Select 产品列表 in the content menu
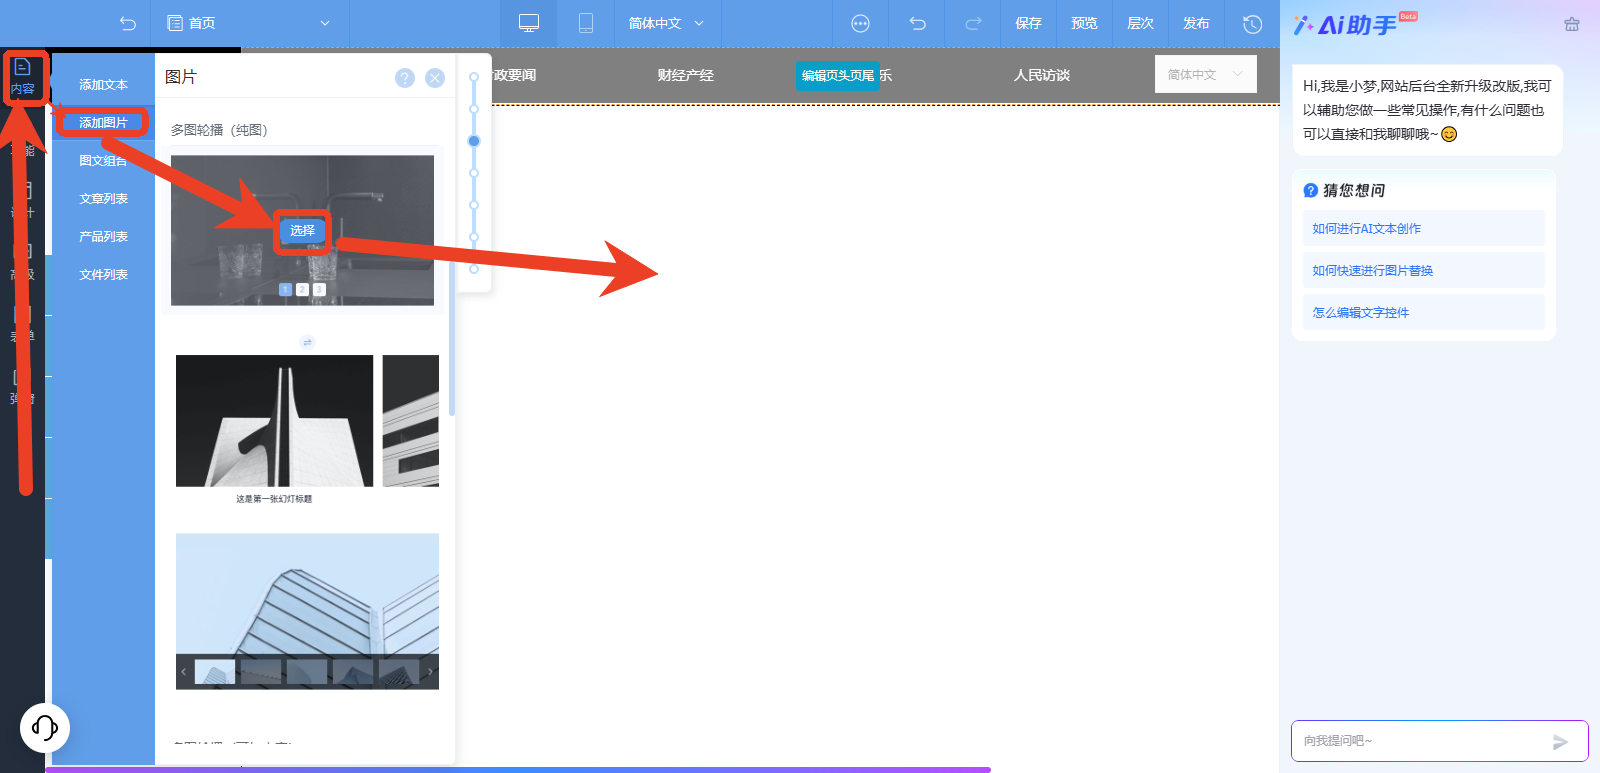The image size is (1600, 773). point(104,237)
